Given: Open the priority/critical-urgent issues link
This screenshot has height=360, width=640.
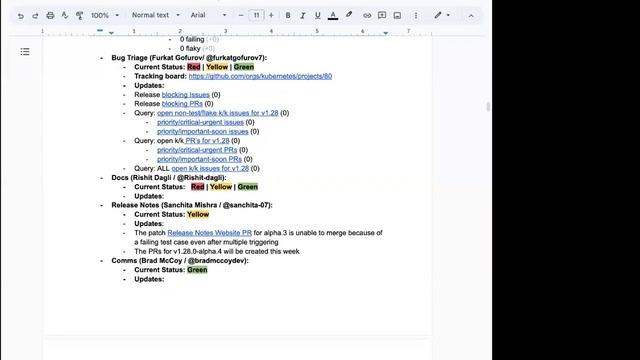Looking at the screenshot, I should (200, 122).
